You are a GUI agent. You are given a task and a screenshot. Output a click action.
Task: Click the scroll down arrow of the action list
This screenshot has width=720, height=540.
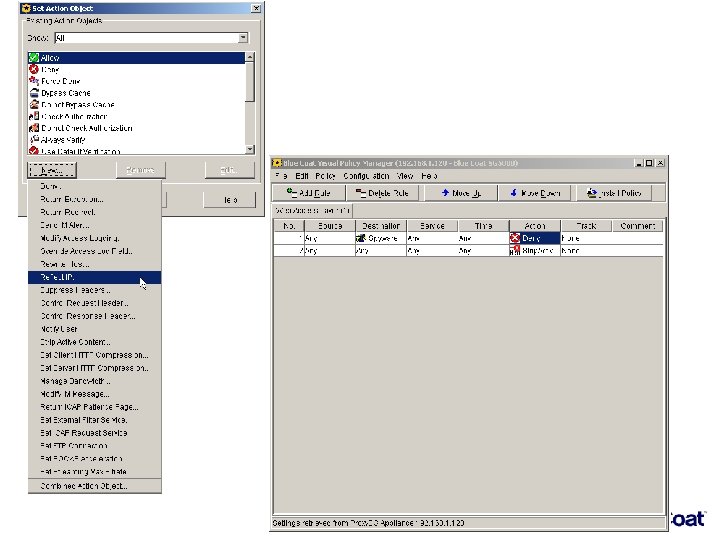click(250, 149)
